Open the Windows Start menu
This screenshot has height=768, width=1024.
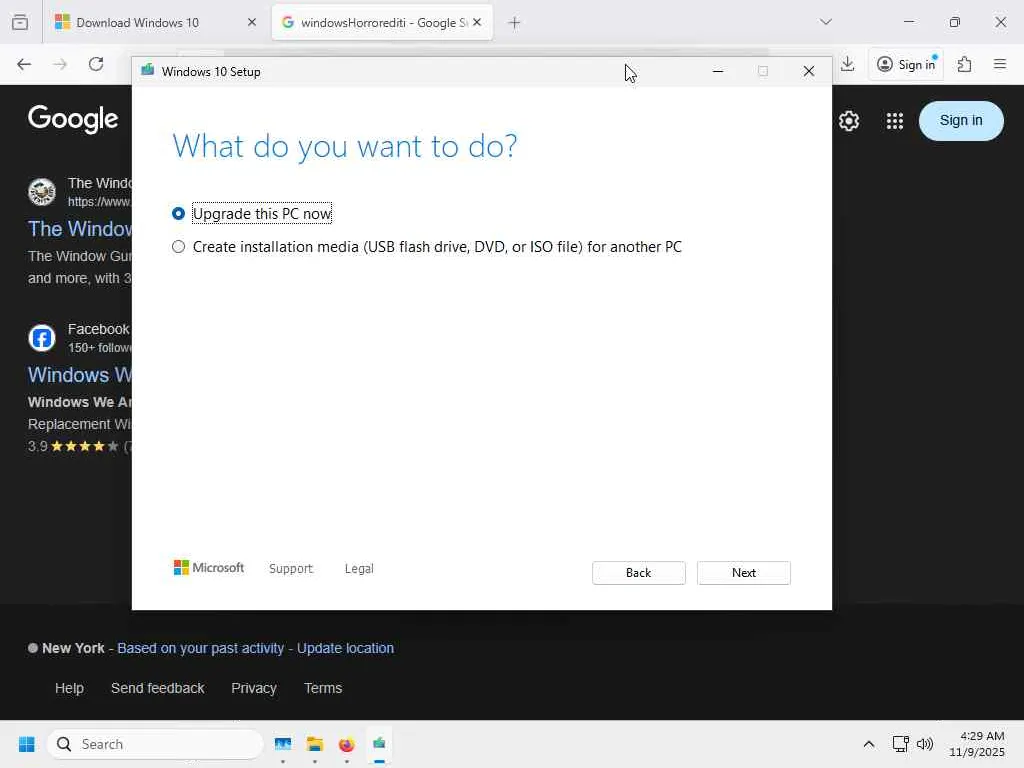click(x=27, y=744)
